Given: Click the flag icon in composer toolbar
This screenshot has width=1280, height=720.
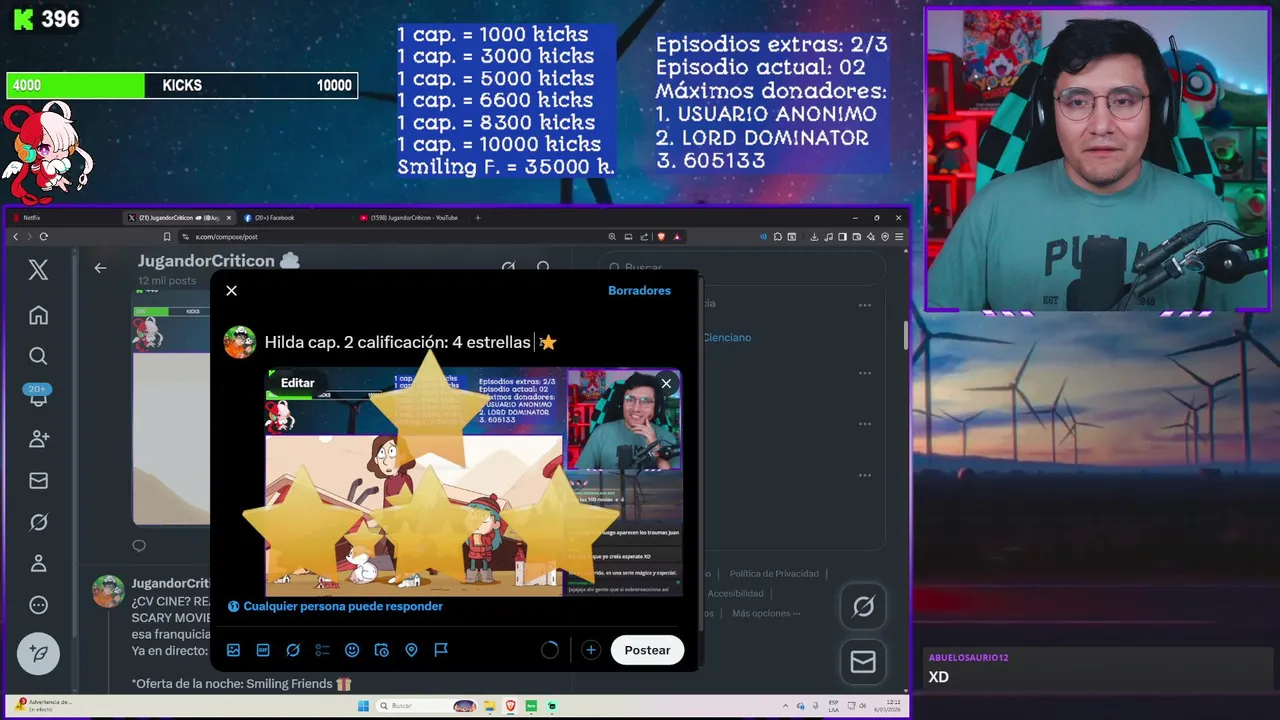Looking at the screenshot, I should click(441, 650).
